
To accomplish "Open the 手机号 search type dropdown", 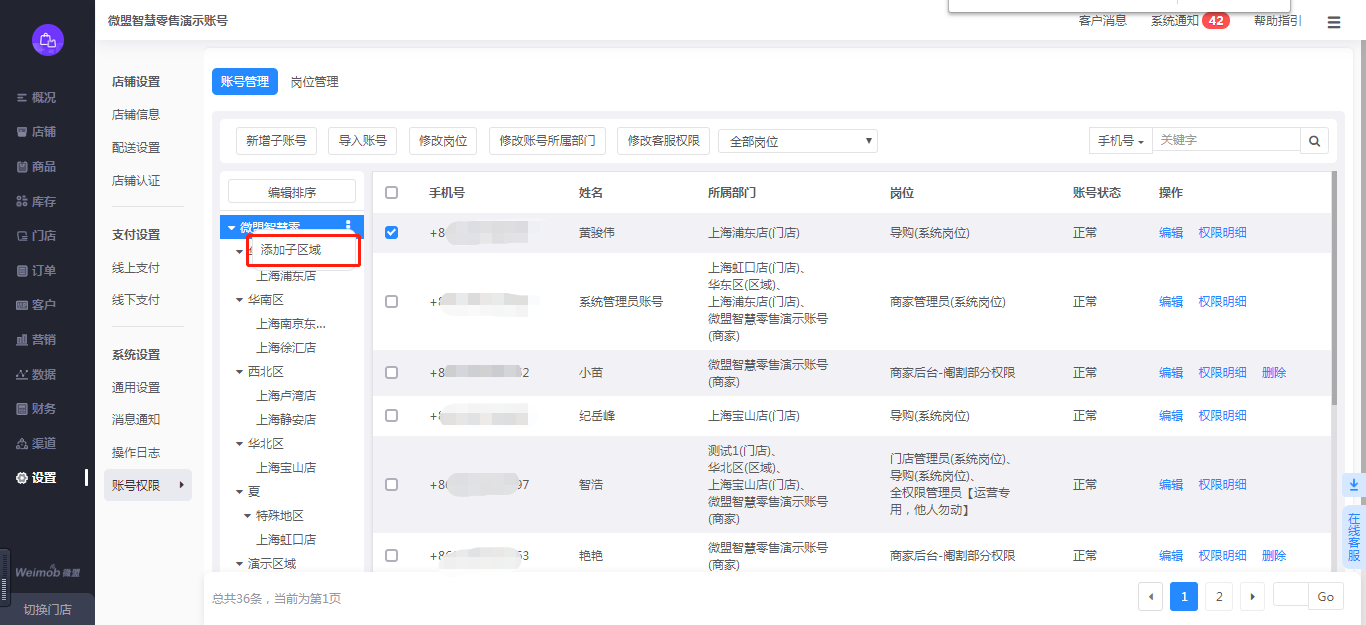I will (x=1120, y=141).
